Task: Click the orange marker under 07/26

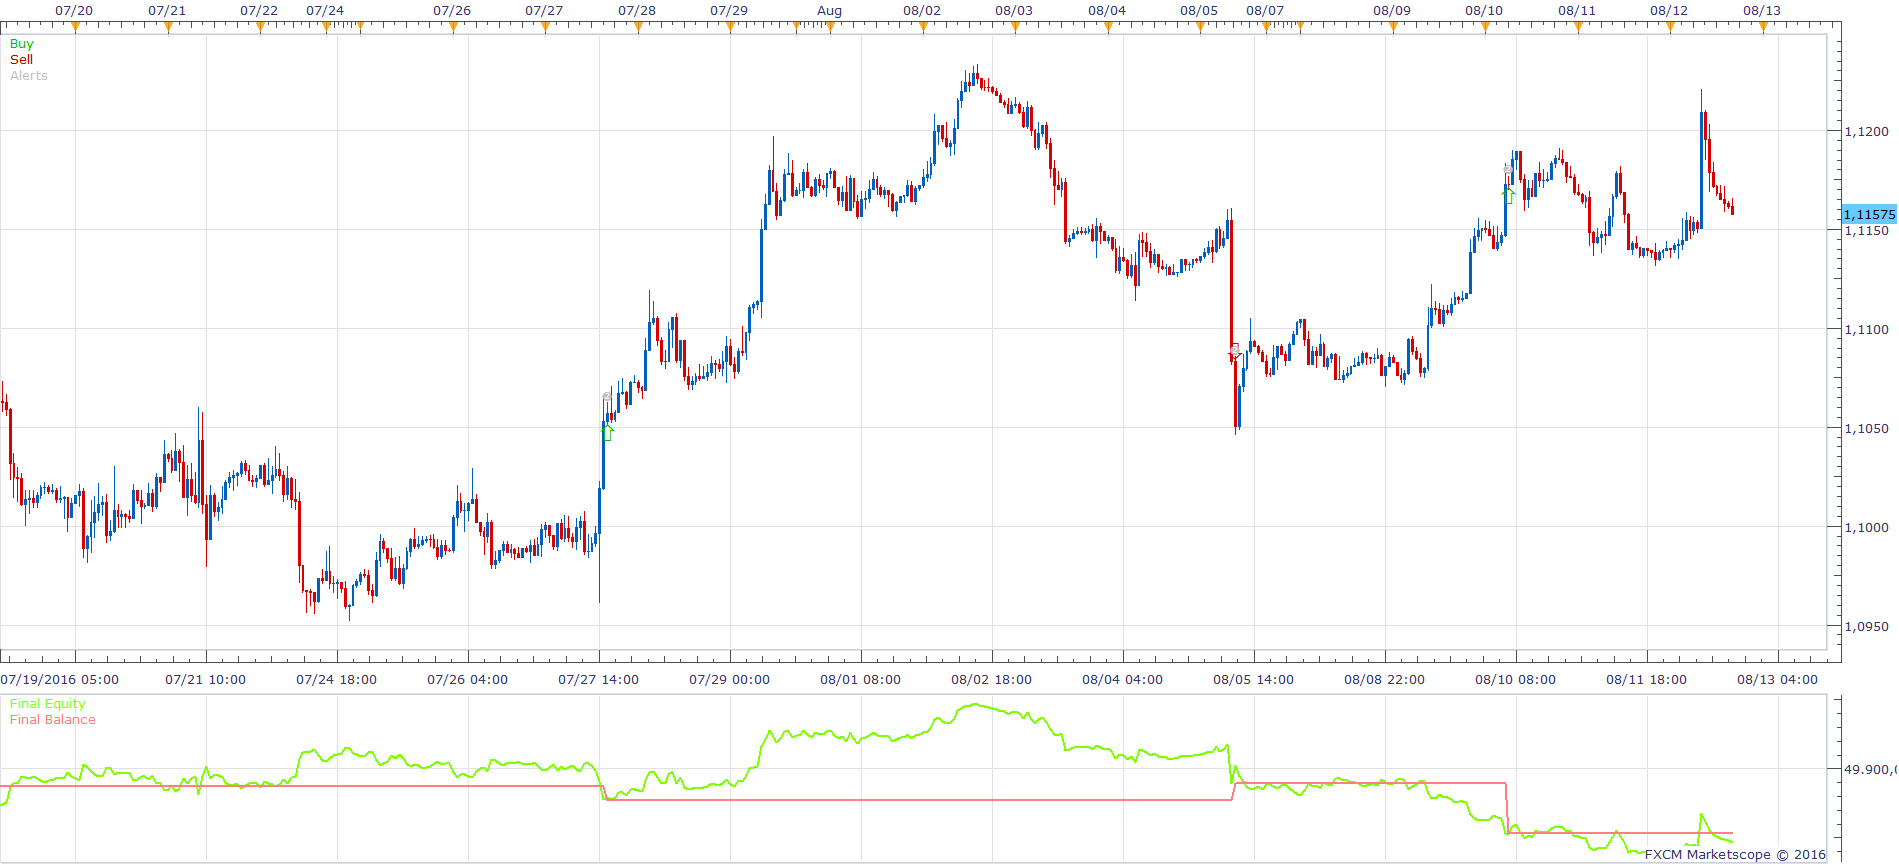Action: 453,27
